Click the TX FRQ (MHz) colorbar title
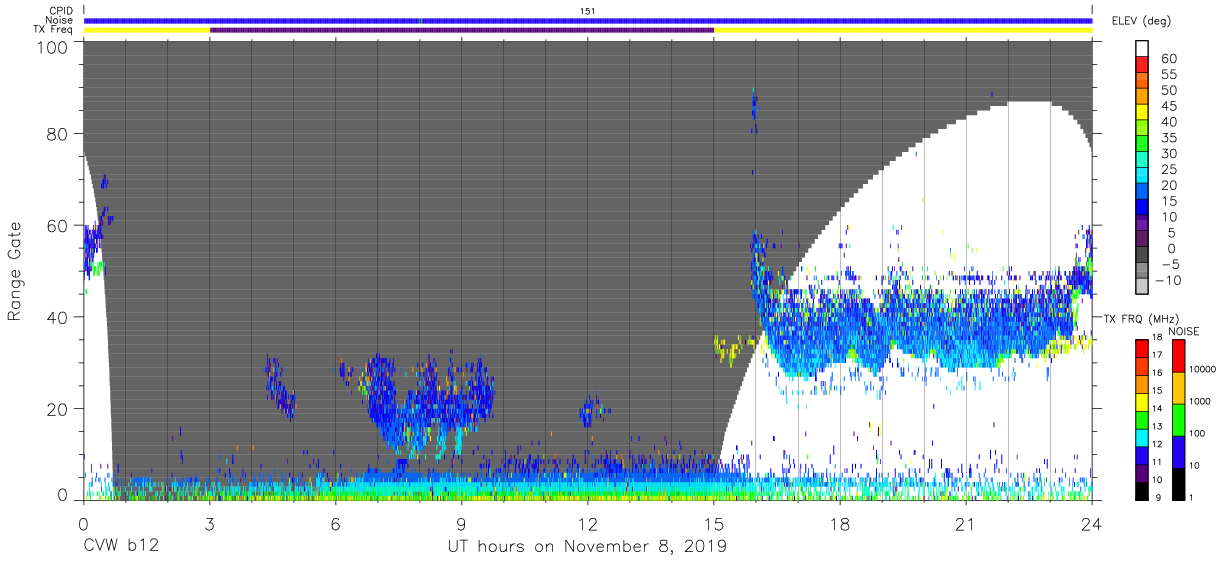This screenshot has width=1228, height=567. (1139, 319)
